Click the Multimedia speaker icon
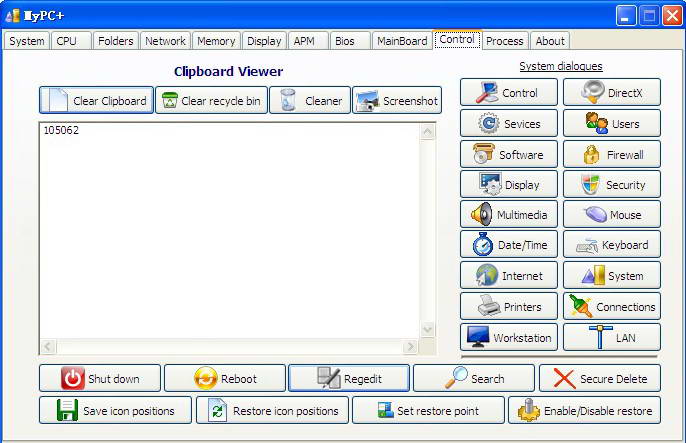The width and height of the screenshot is (686, 443). click(x=482, y=214)
